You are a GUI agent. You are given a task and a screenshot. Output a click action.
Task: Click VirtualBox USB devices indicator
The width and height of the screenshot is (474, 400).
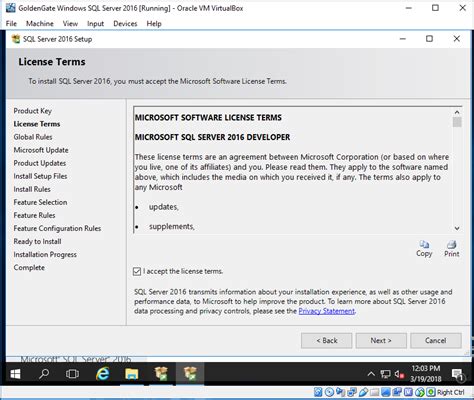tap(363, 392)
